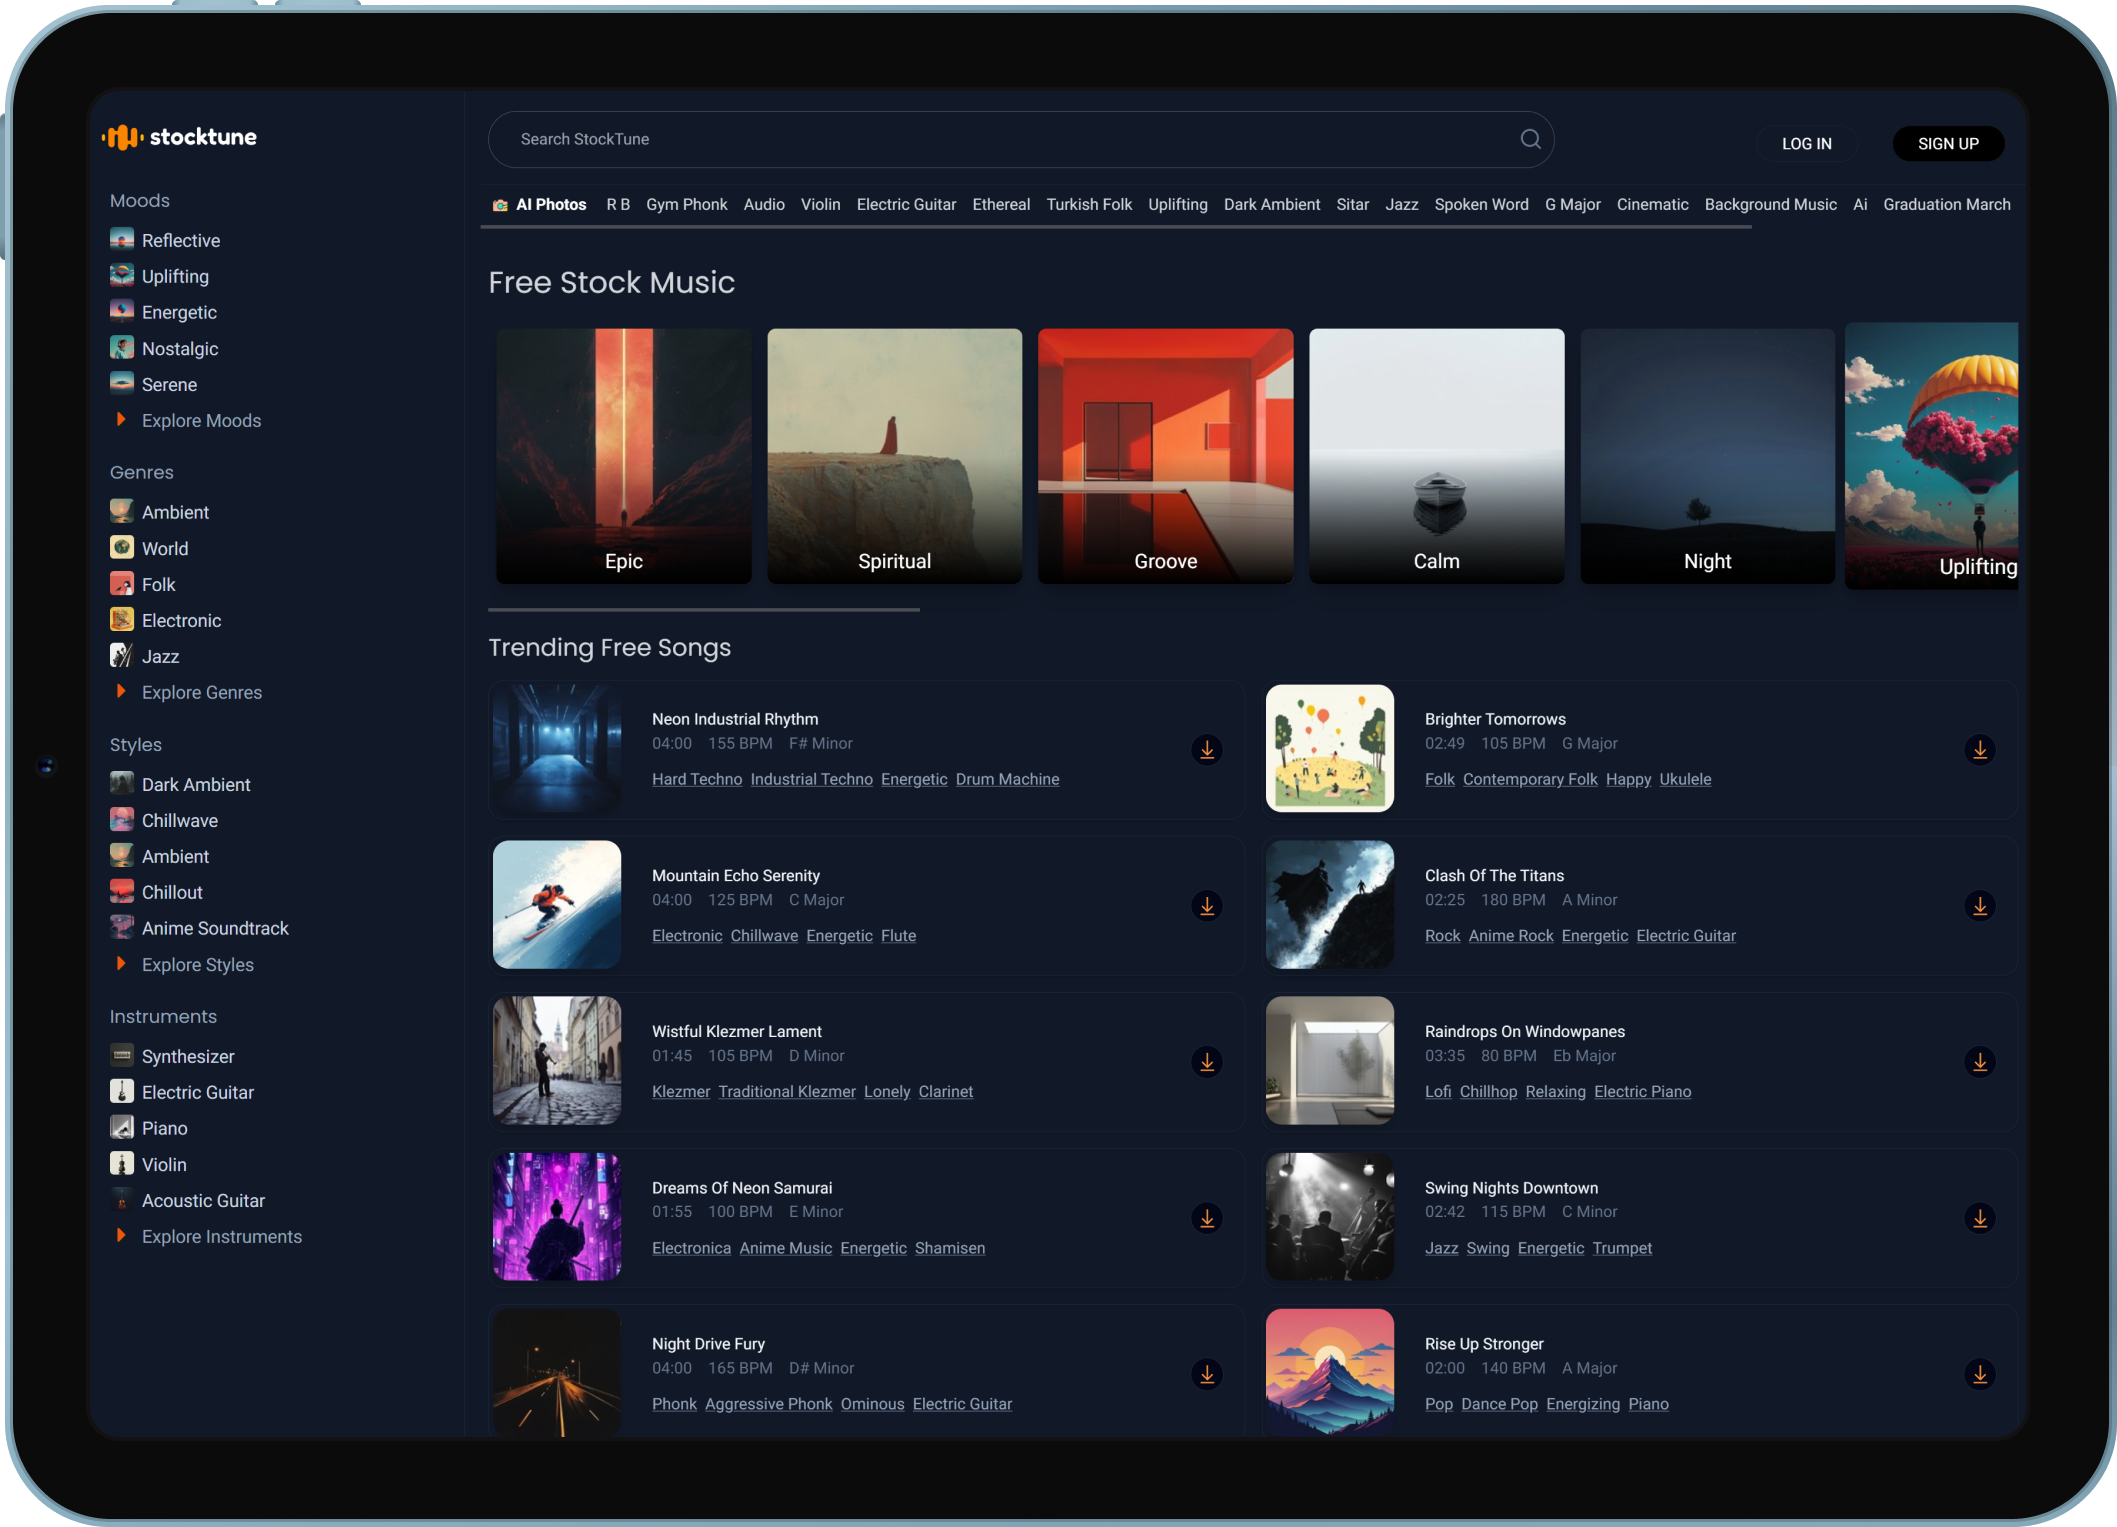Open the Calm mood card
Image resolution: width=2117 pixels, height=1527 pixels.
click(1436, 456)
